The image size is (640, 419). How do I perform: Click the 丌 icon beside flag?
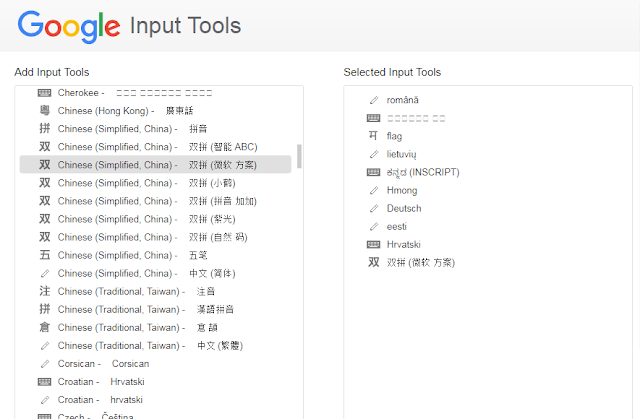(x=373, y=135)
